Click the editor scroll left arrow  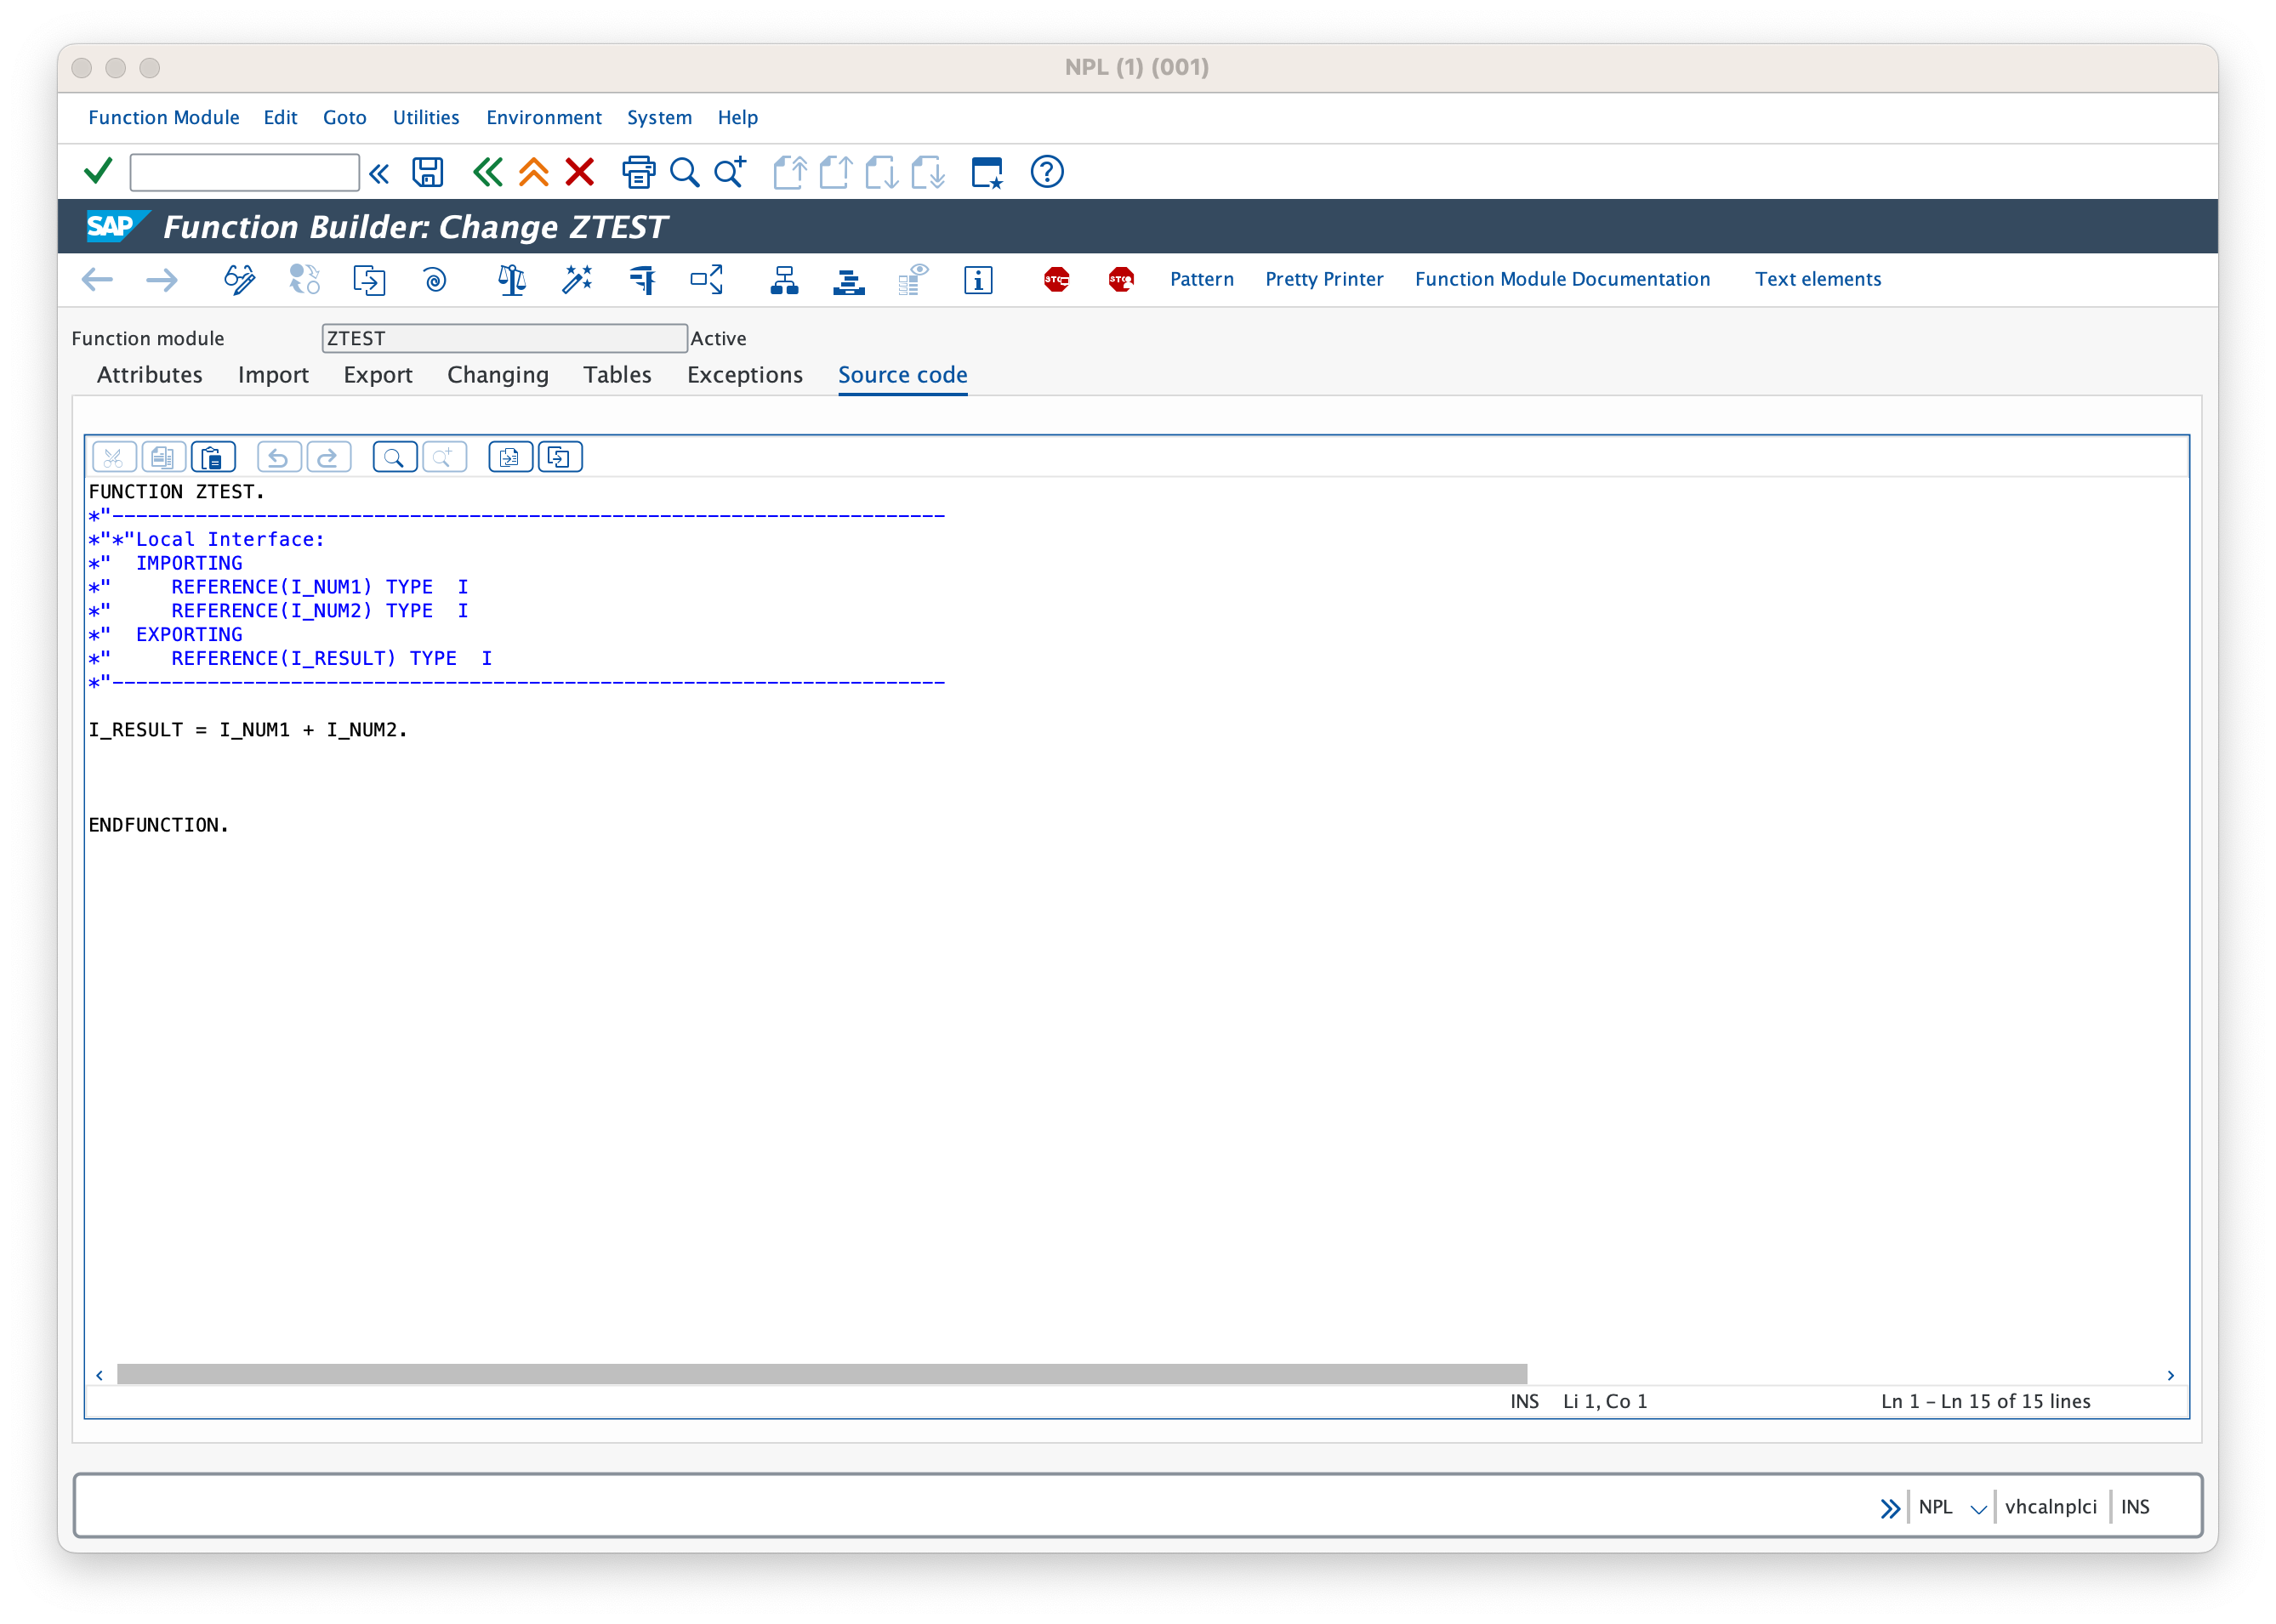99,1375
